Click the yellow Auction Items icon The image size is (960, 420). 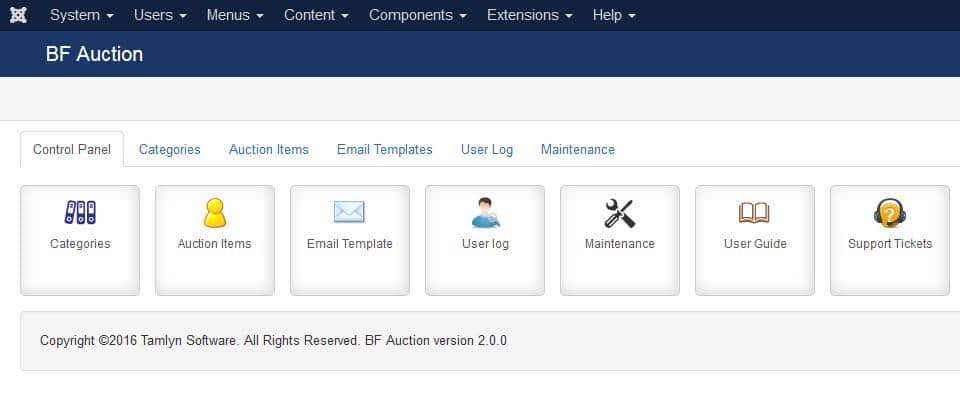[214, 213]
